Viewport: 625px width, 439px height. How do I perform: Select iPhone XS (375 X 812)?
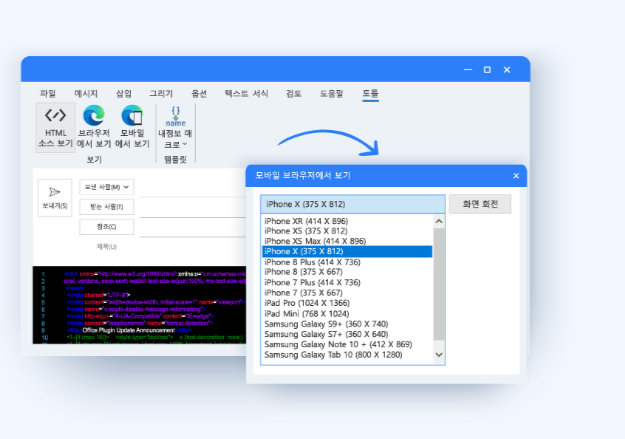(306, 231)
